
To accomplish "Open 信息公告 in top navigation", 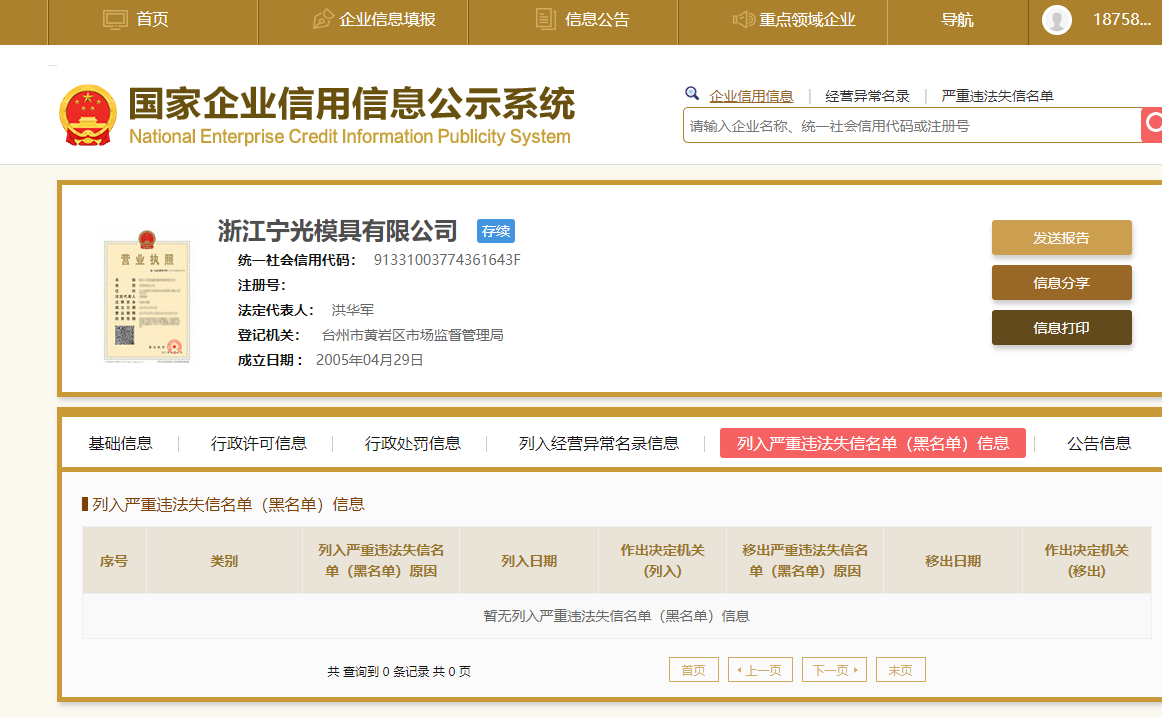I will [597, 20].
